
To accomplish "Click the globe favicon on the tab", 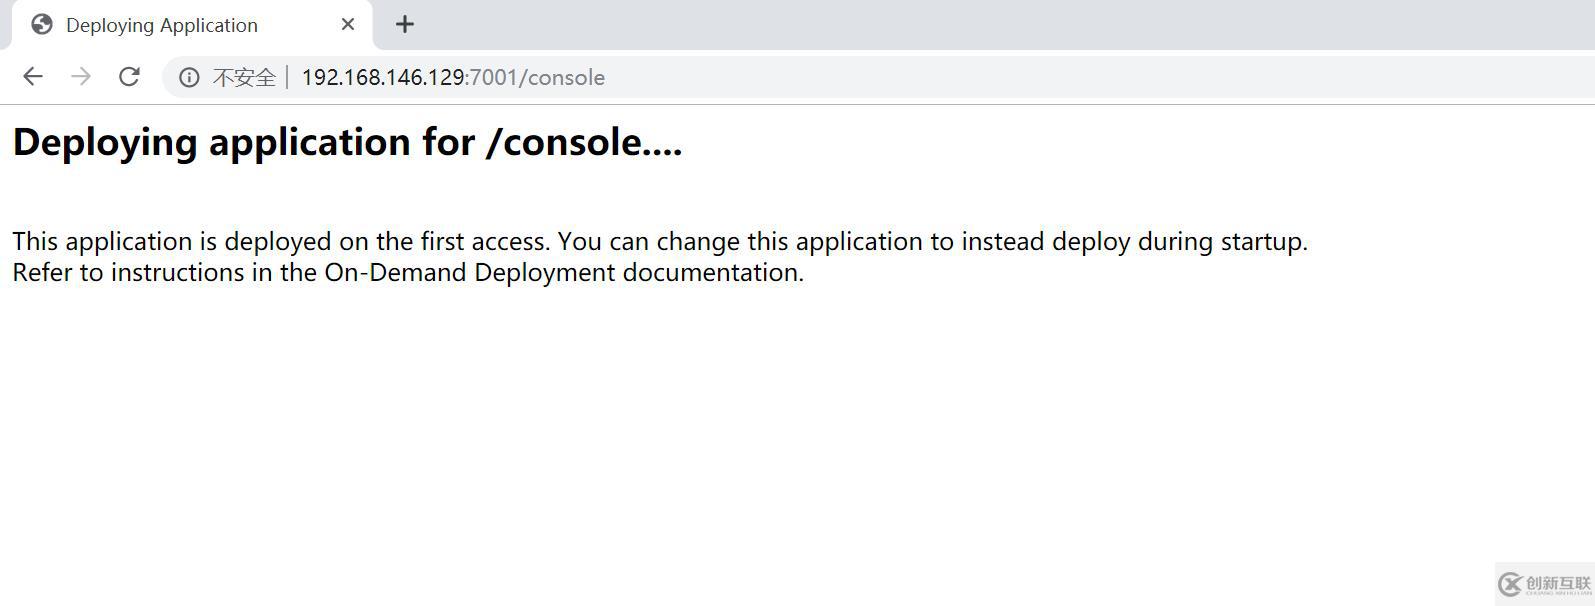I will (42, 25).
